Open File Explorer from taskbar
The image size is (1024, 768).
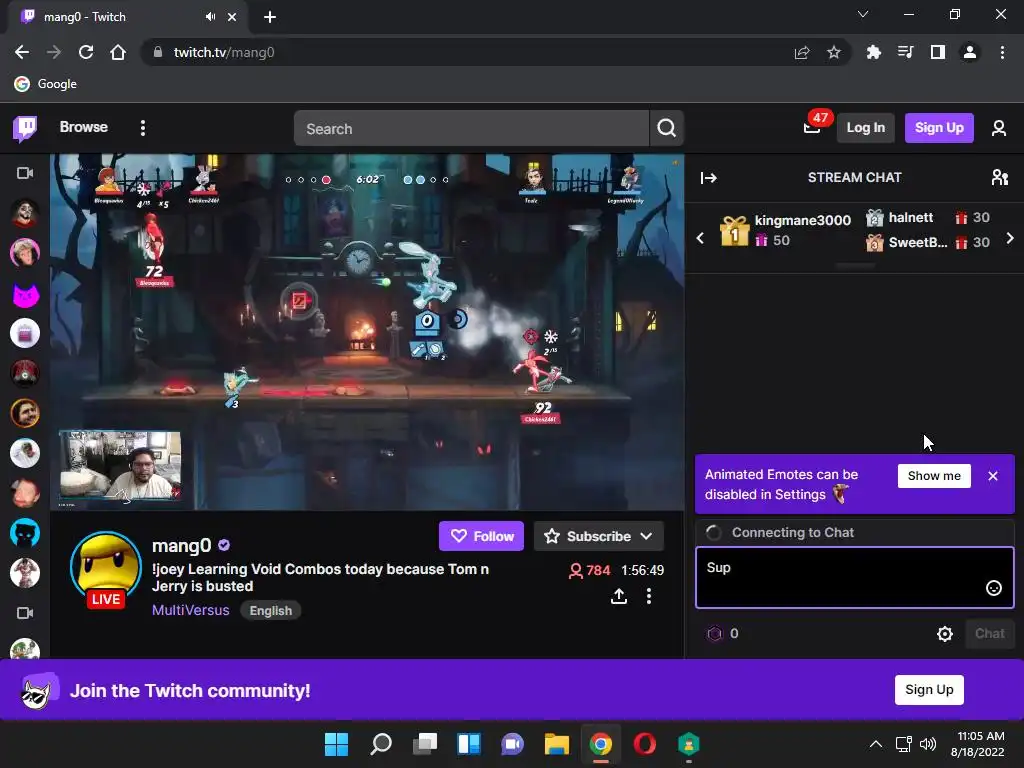point(556,744)
